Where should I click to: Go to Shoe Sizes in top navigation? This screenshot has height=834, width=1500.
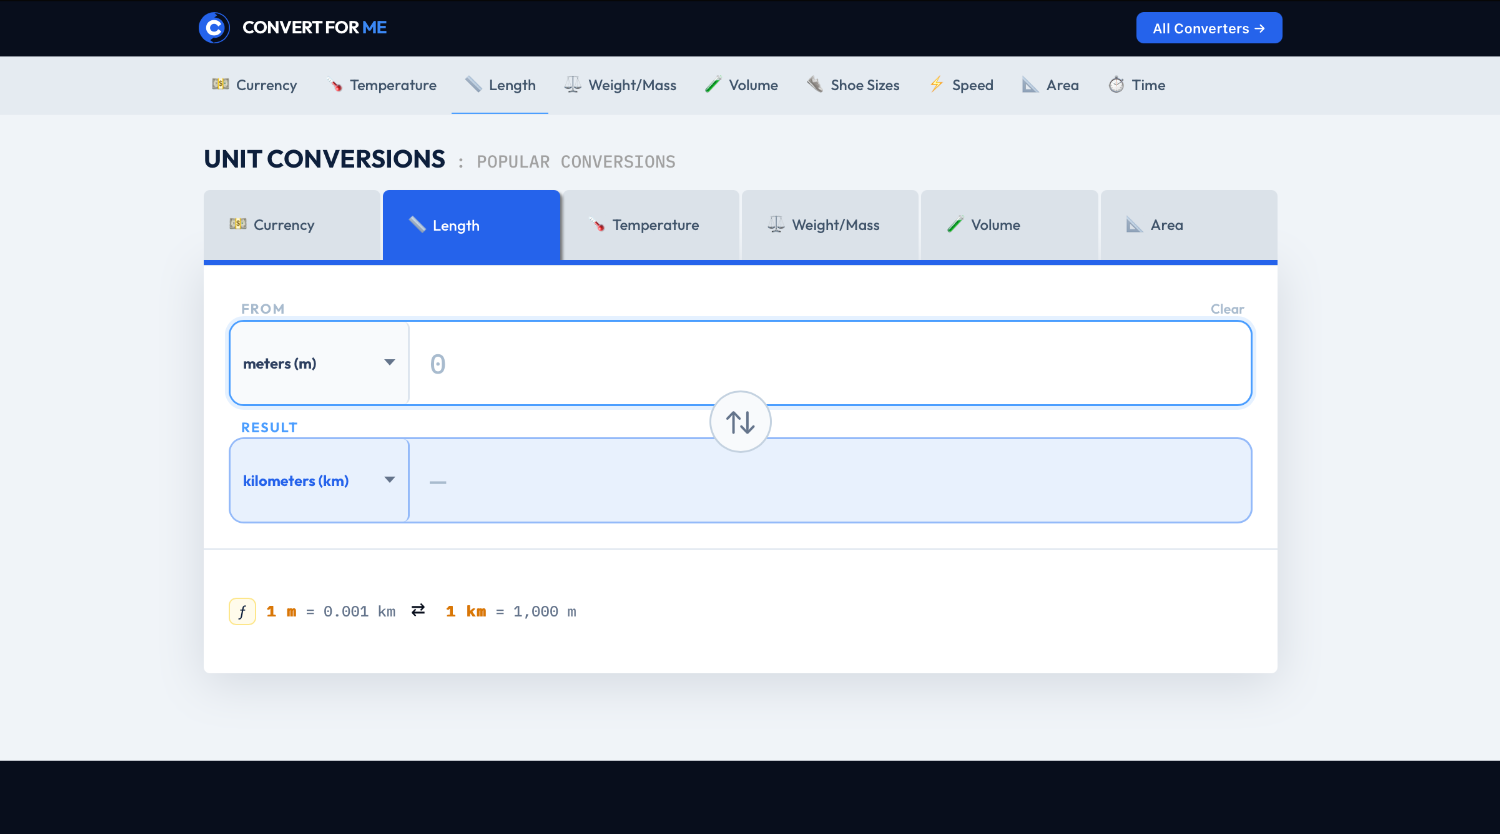(x=853, y=85)
